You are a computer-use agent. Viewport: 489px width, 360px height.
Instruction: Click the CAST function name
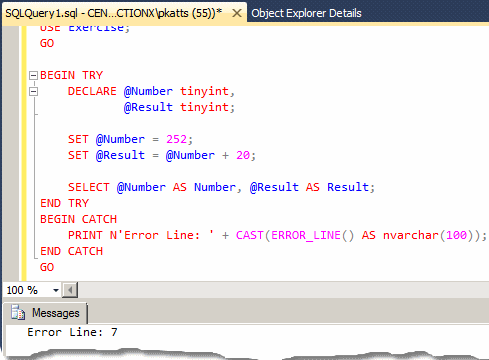point(250,235)
